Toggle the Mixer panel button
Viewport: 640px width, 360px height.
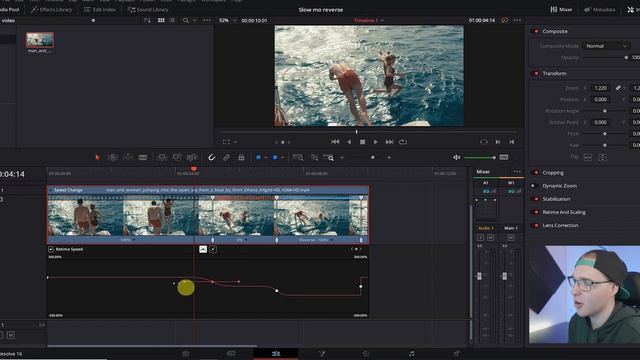tap(561, 9)
